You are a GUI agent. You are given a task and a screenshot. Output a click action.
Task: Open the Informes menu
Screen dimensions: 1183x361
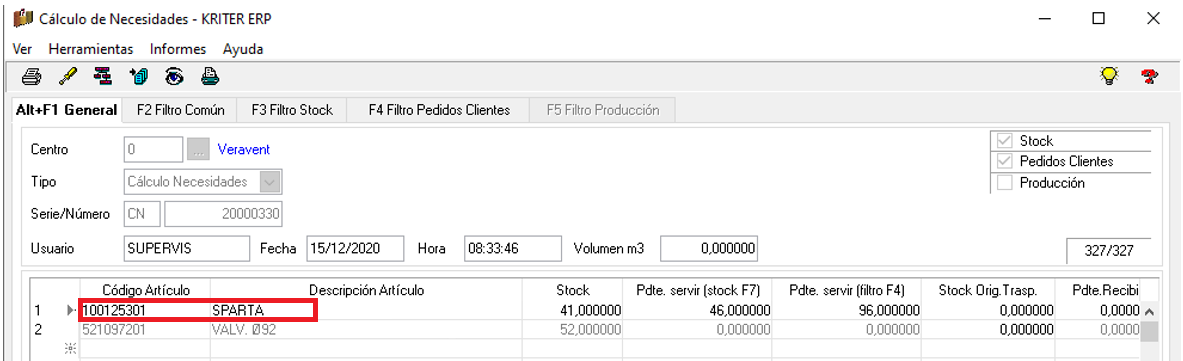click(x=178, y=49)
